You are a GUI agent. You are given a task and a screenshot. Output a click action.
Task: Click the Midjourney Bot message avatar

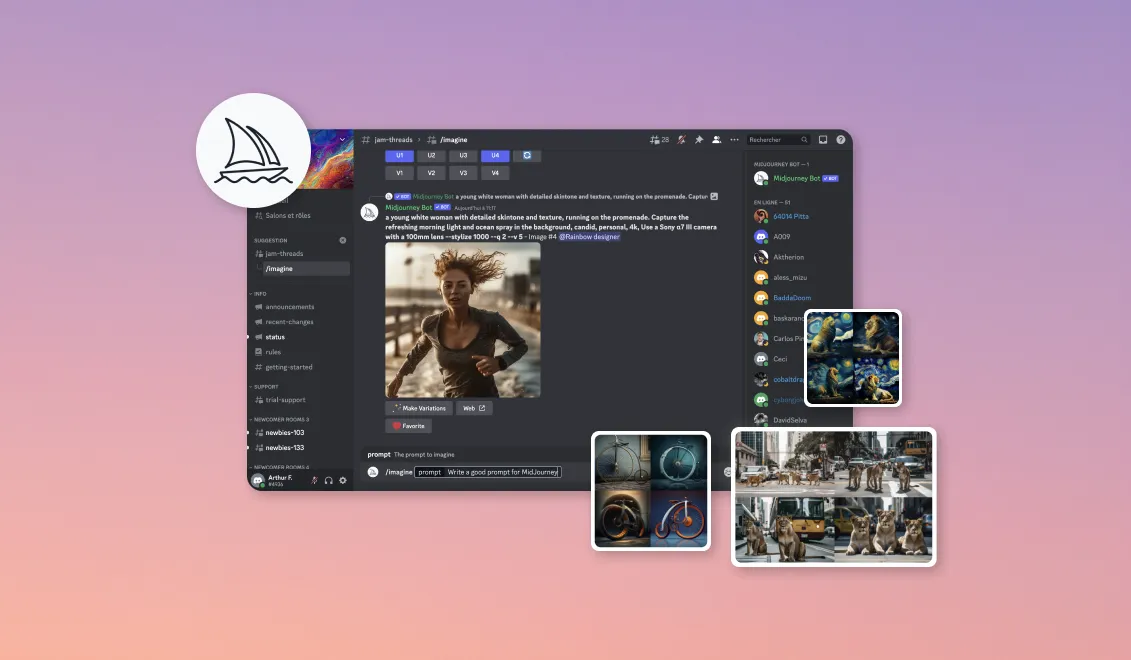tap(369, 213)
